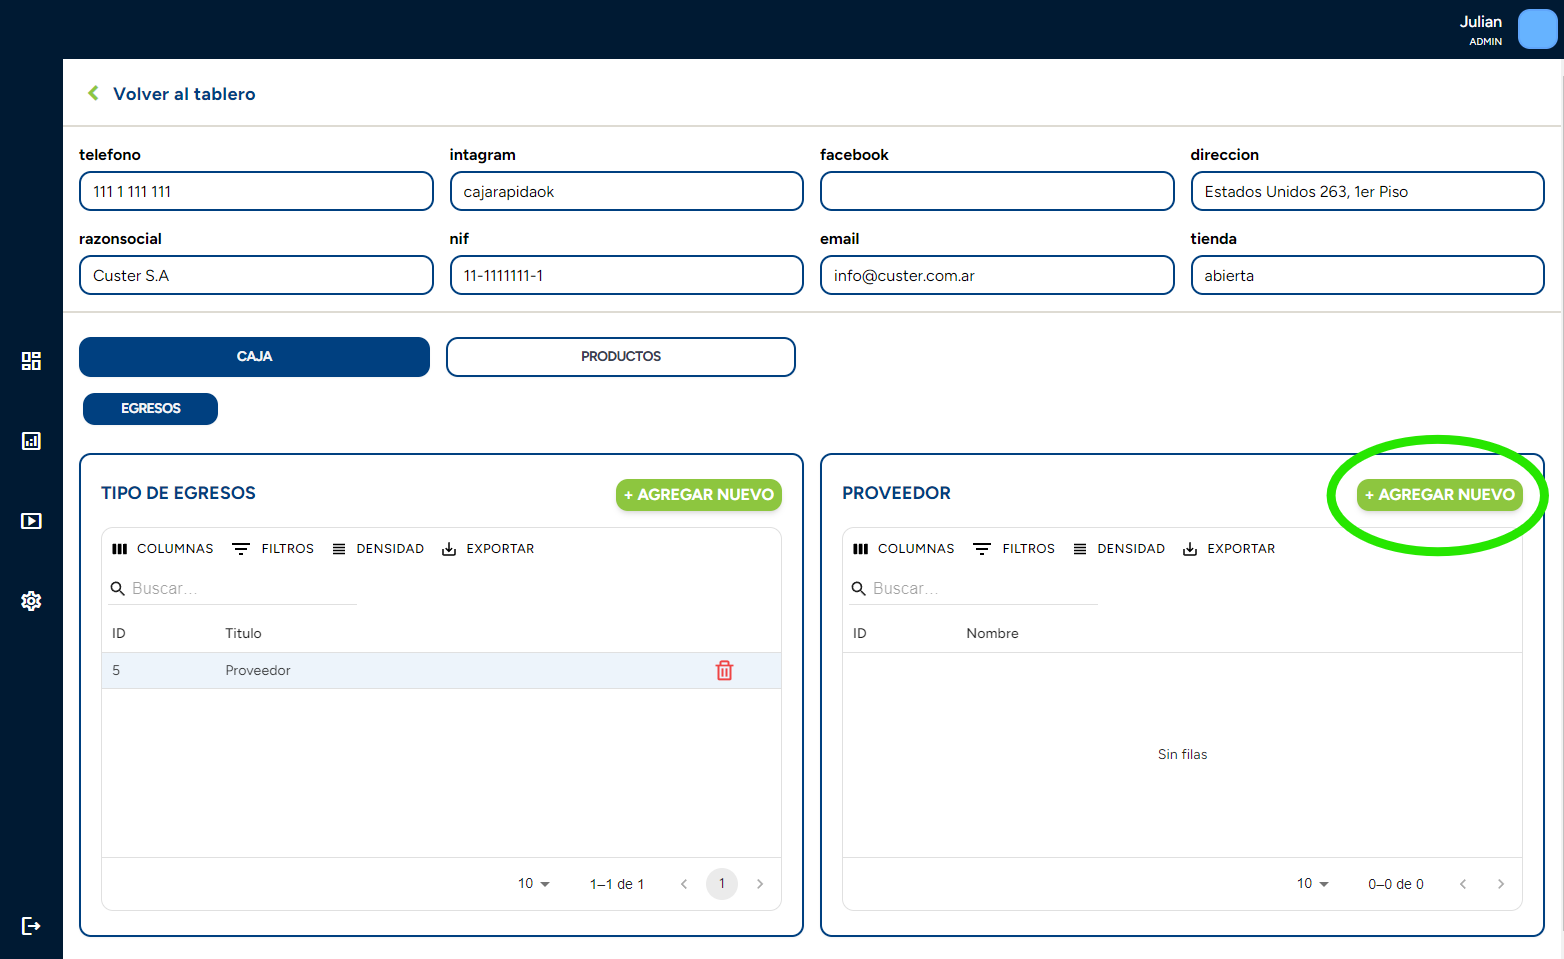Open the settings gear icon in the sidebar
This screenshot has height=959, width=1564.
(x=31, y=601)
